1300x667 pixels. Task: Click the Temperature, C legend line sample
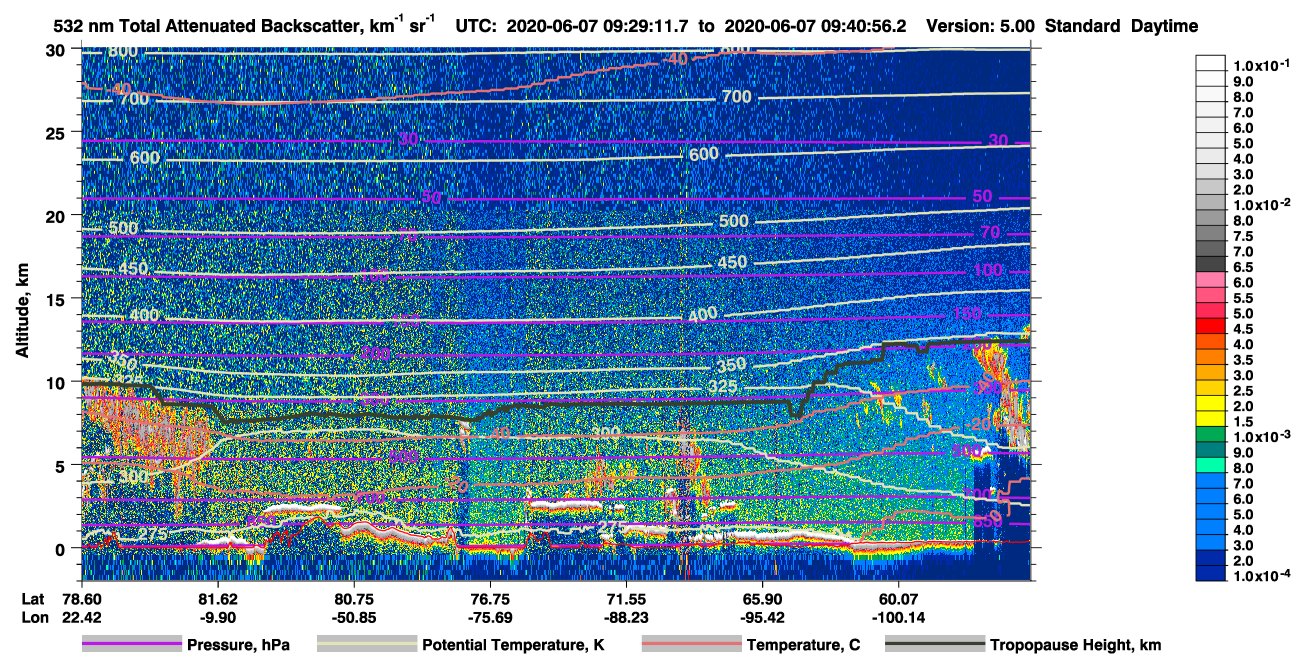(691, 645)
